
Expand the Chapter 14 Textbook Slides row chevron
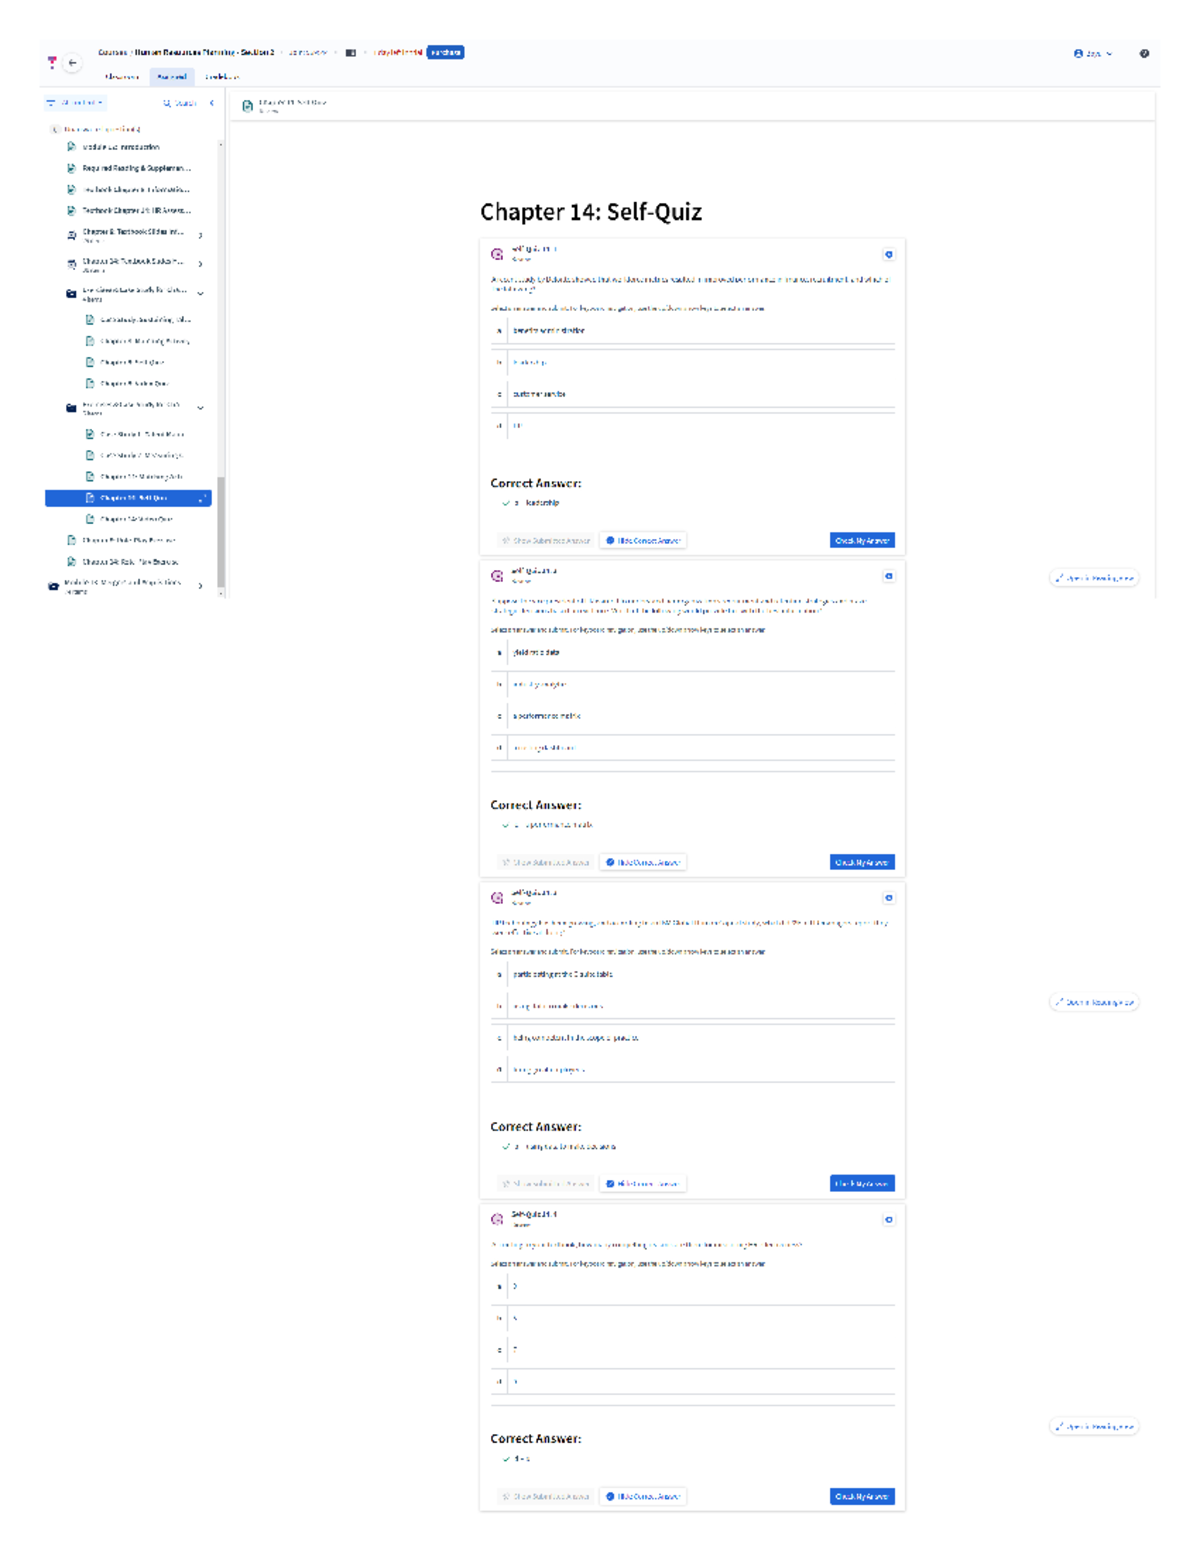coord(201,265)
